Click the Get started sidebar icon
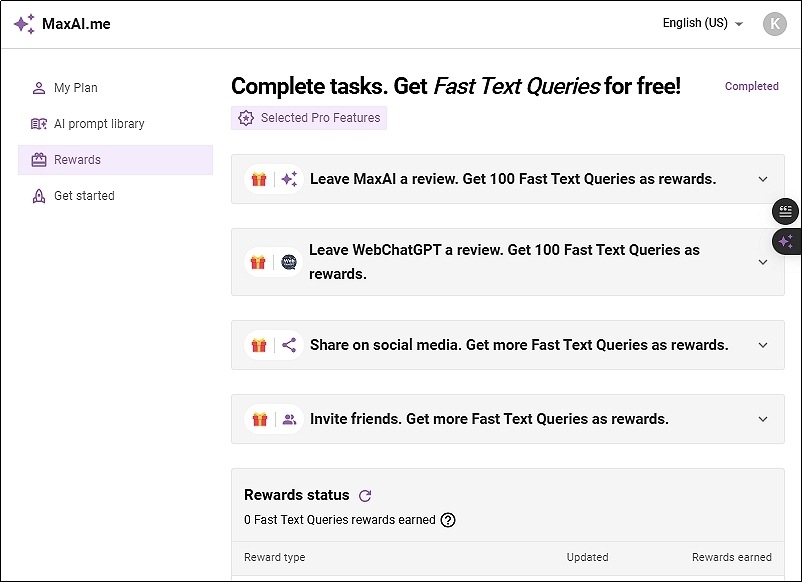This screenshot has width=802, height=583. click(39, 196)
